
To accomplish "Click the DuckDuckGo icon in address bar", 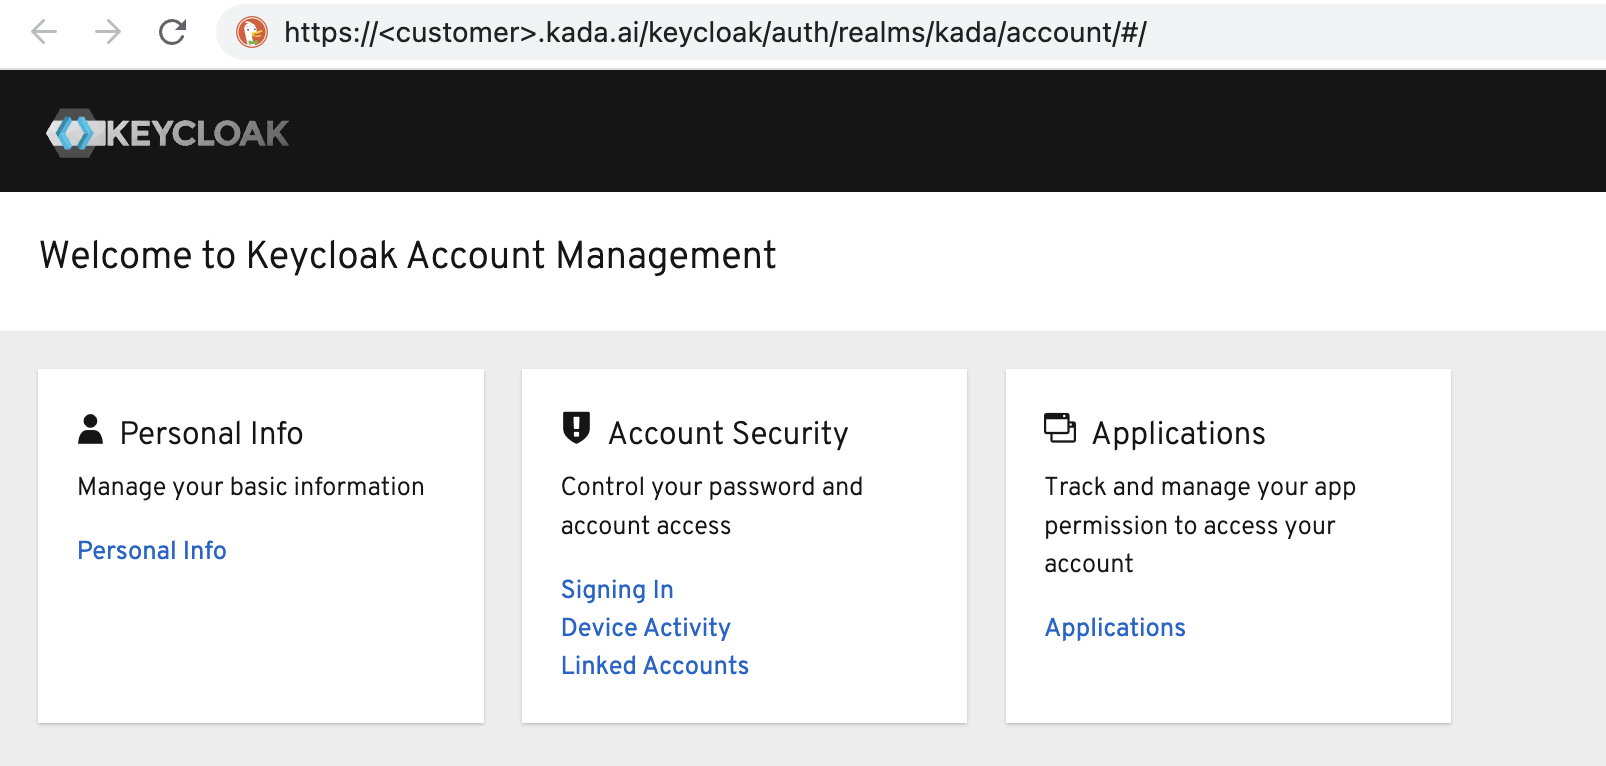I will click(252, 32).
